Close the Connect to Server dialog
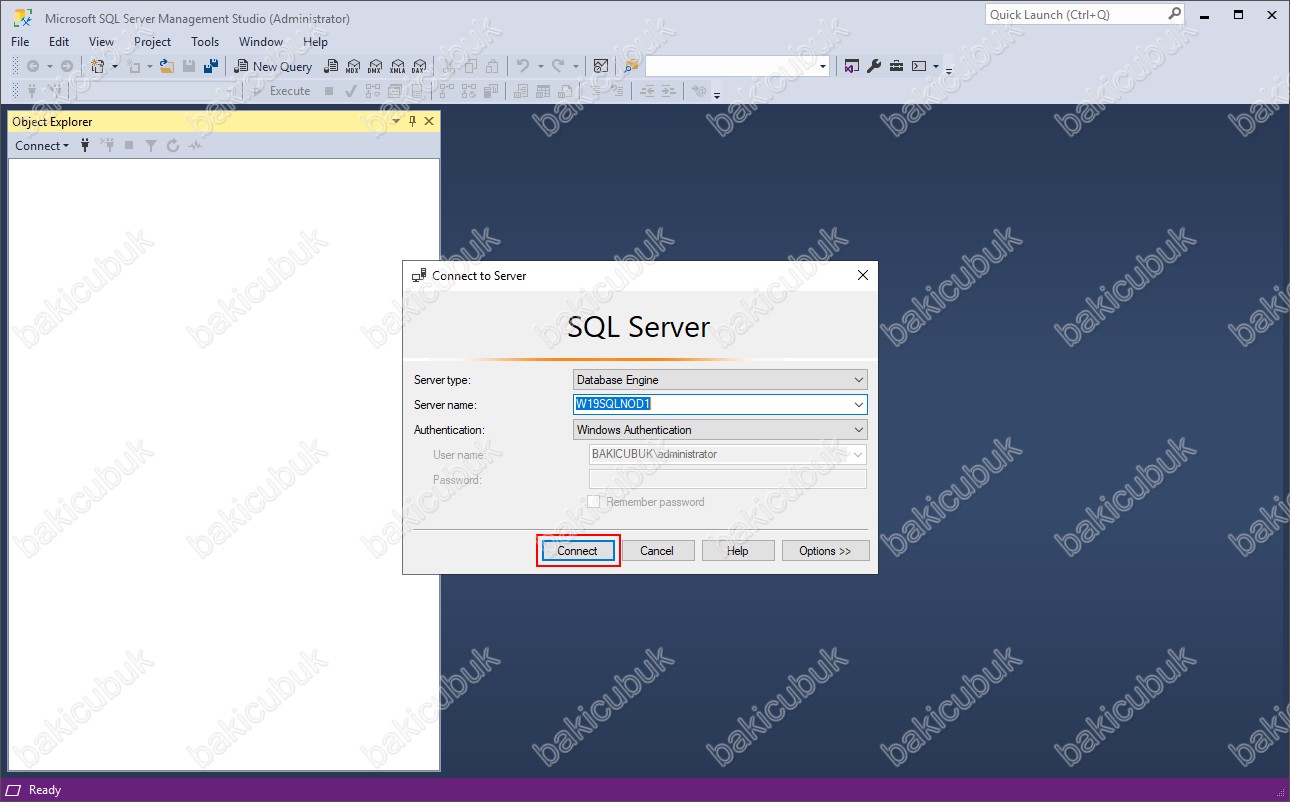1290x802 pixels. 863,275
